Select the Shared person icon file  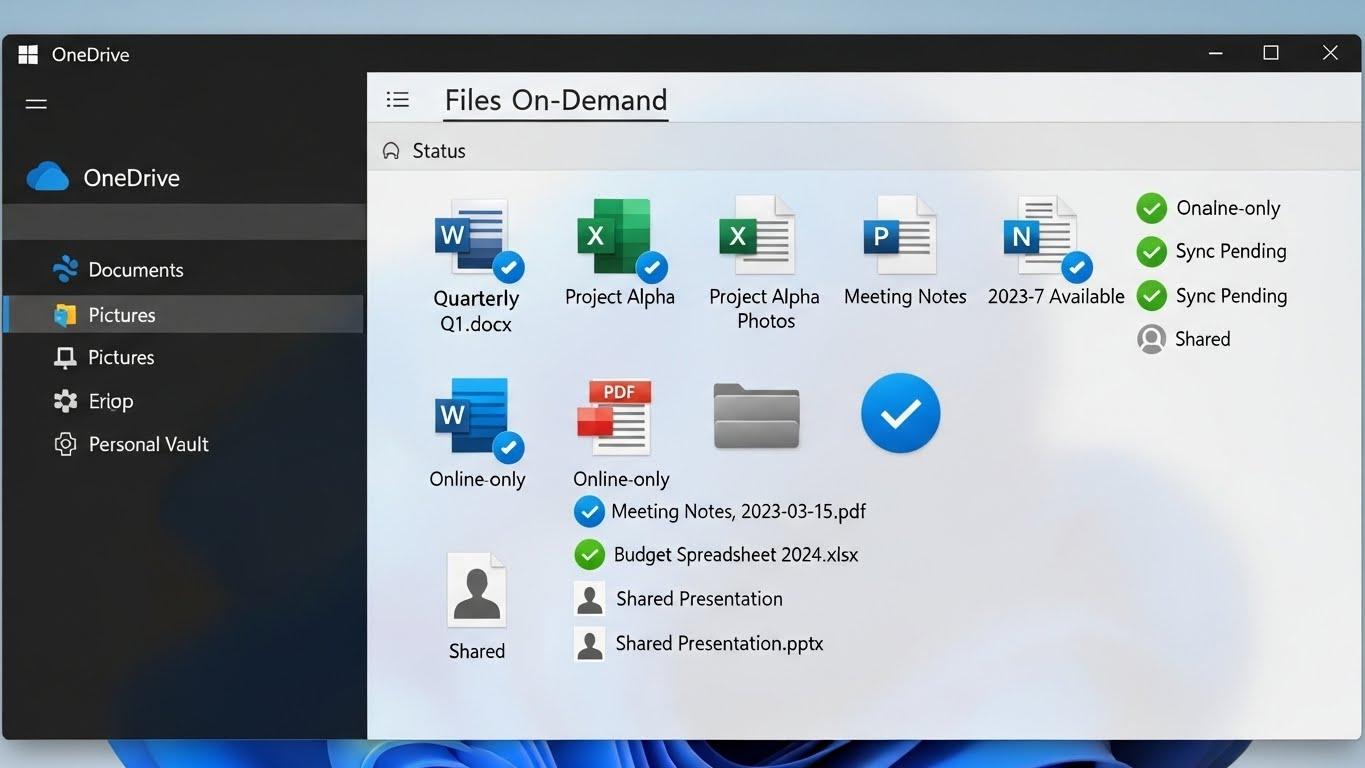click(x=476, y=590)
